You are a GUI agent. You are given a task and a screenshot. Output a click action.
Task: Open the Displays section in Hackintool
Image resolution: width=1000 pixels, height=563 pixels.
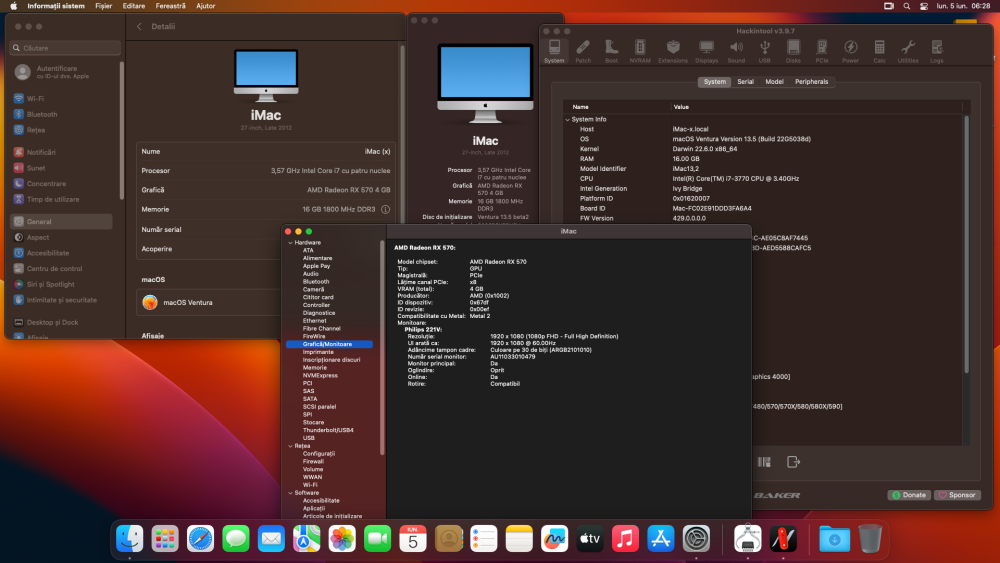click(x=706, y=51)
